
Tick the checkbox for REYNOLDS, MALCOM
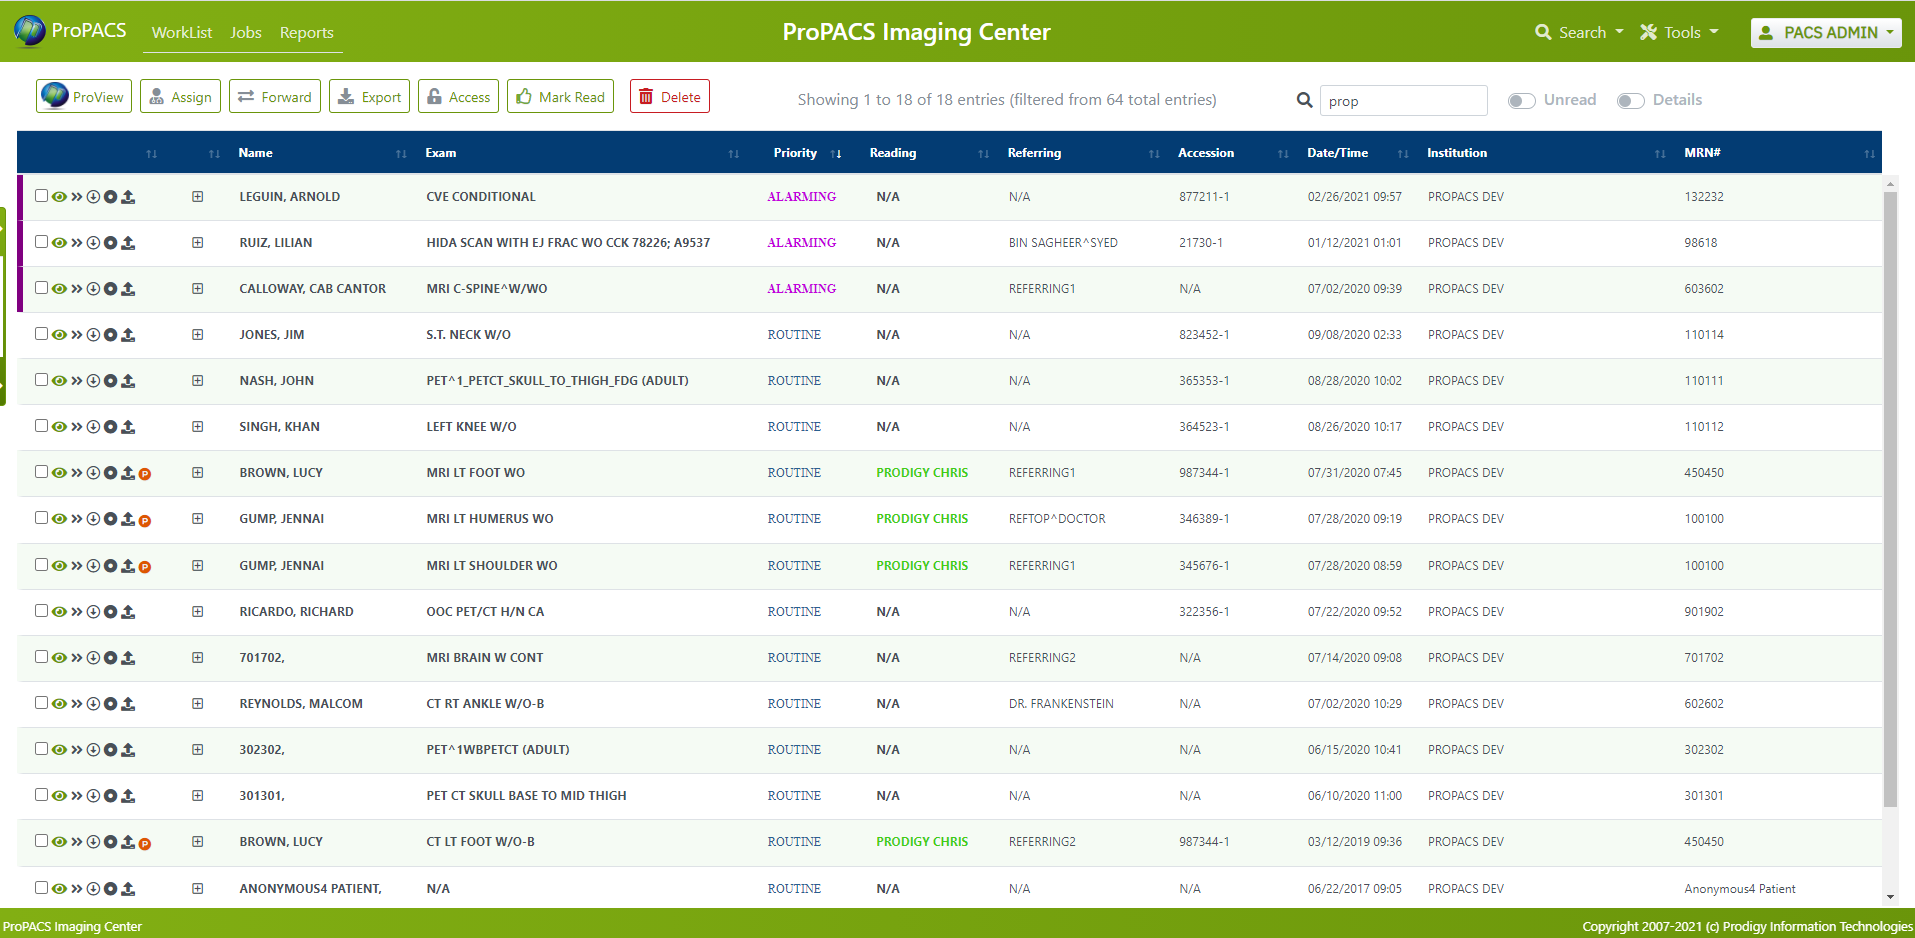coord(41,703)
